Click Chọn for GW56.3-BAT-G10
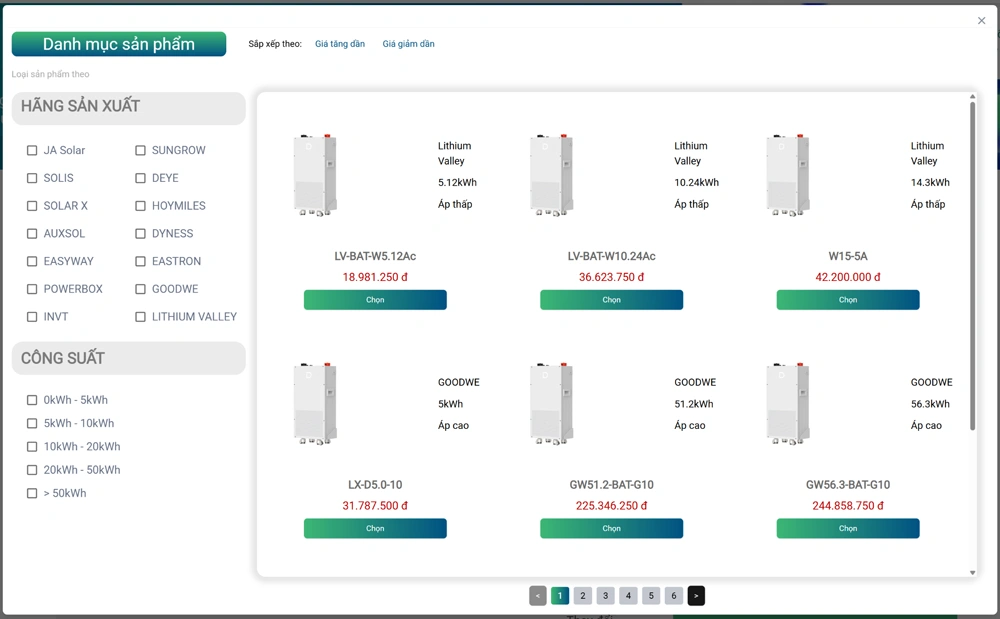The height and width of the screenshot is (619, 1000). (848, 528)
